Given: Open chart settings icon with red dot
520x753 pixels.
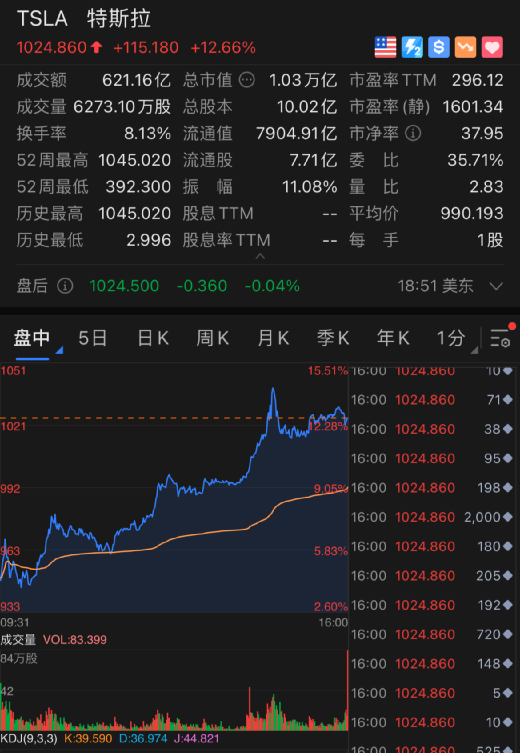Looking at the screenshot, I should click(x=501, y=336).
